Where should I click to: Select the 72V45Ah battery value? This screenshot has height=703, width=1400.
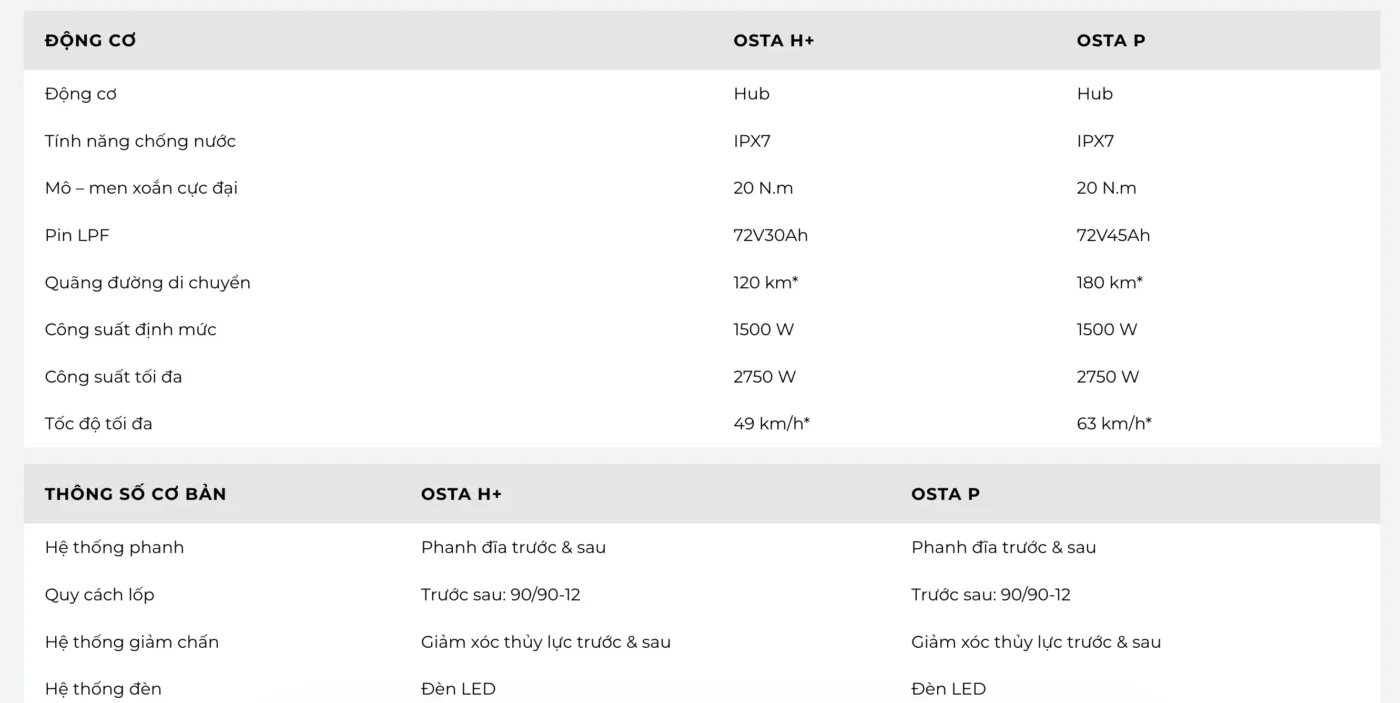1113,236
